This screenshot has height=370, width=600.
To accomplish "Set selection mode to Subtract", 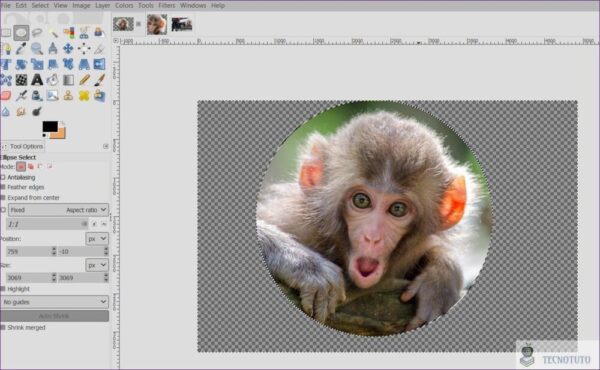I will (40, 166).
